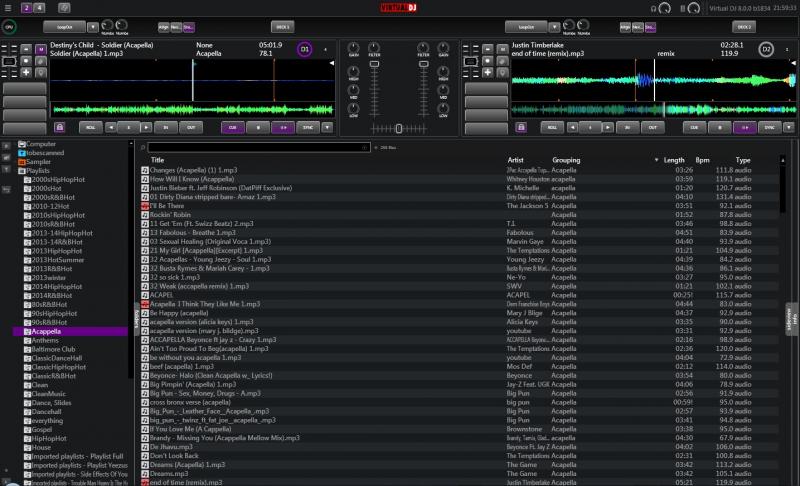Open deck 2 SYNC dropdown arrow
This screenshot has height=486, width=800.
point(789,127)
